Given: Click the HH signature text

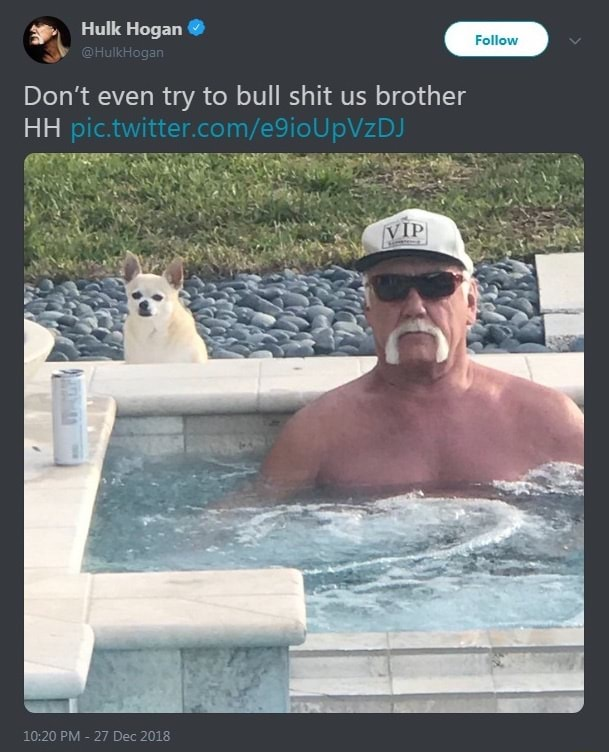Looking at the screenshot, I should pos(42,128).
